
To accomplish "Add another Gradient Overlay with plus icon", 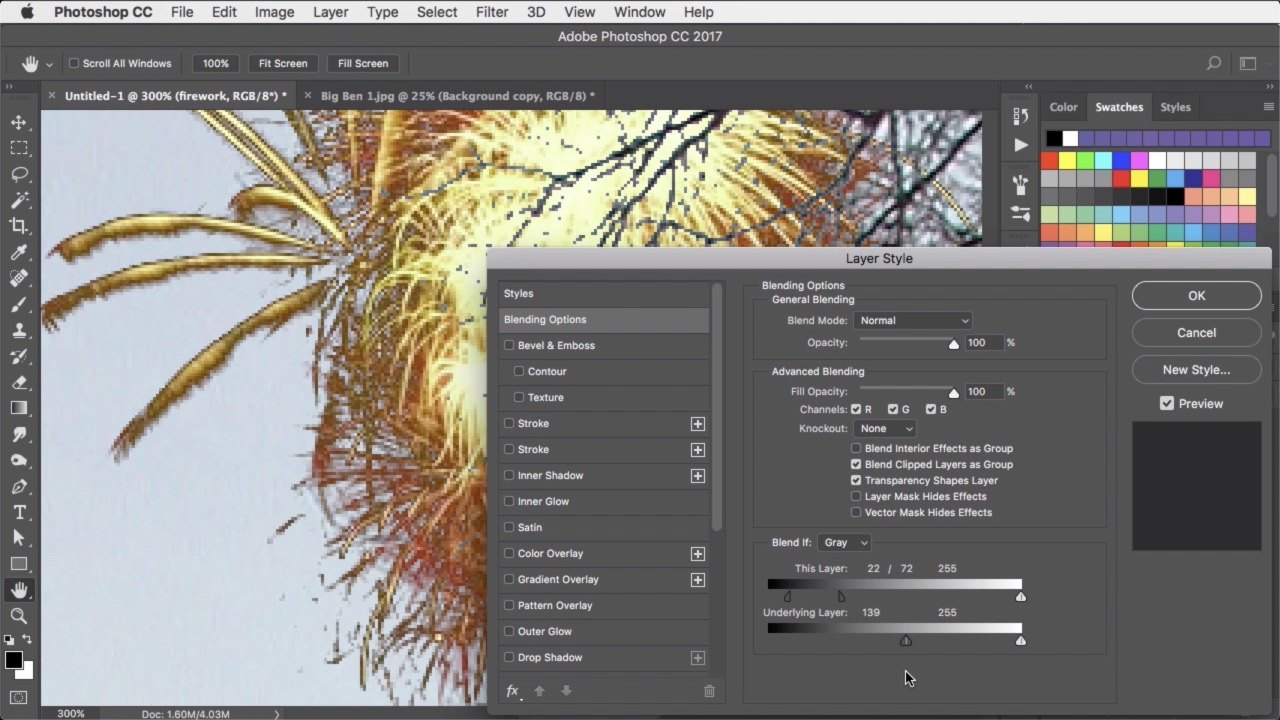I will (x=698, y=580).
